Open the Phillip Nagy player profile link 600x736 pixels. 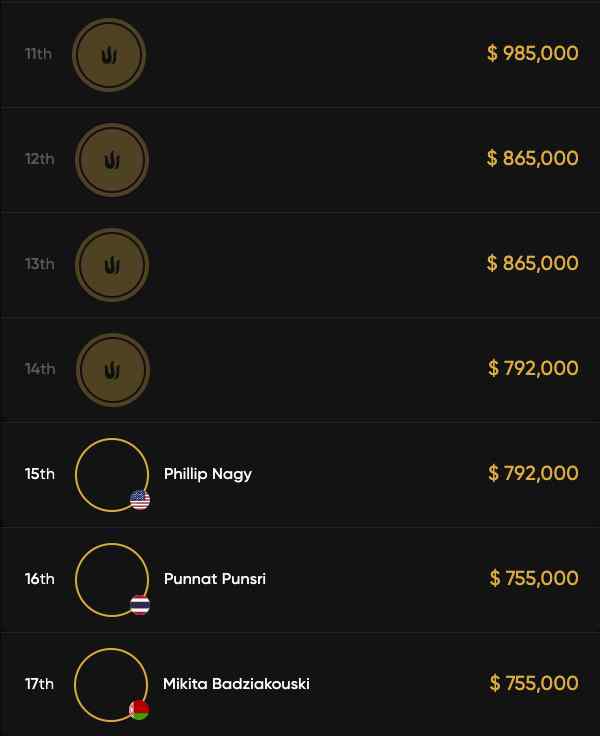pos(208,474)
